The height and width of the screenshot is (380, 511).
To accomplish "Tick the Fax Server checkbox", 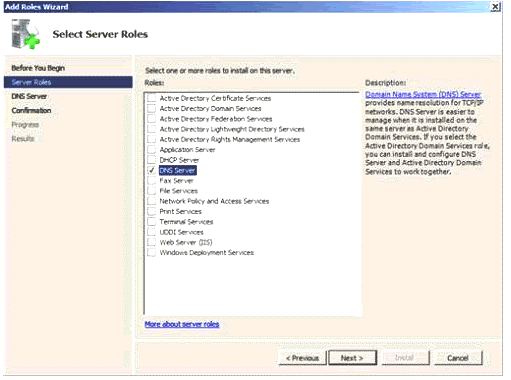I will click(x=151, y=180).
